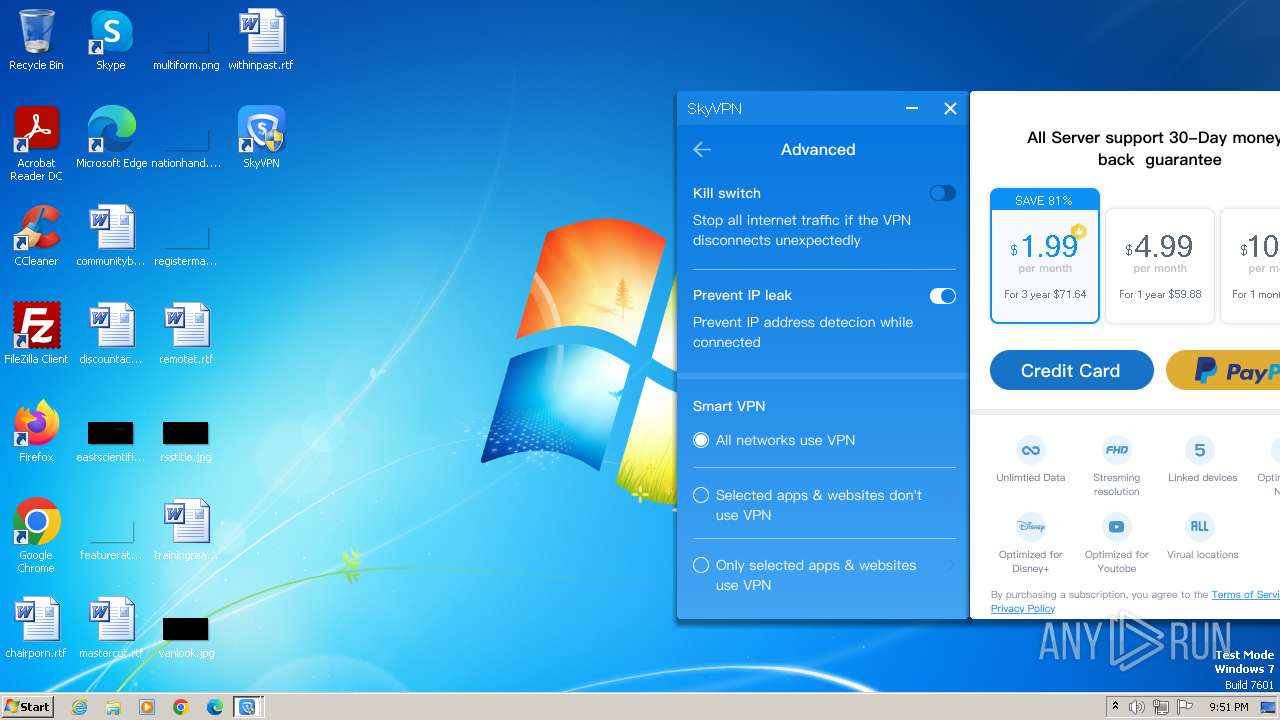1280x720 pixels.
Task: Select the CCleaner desktop icon
Action: tap(36, 236)
